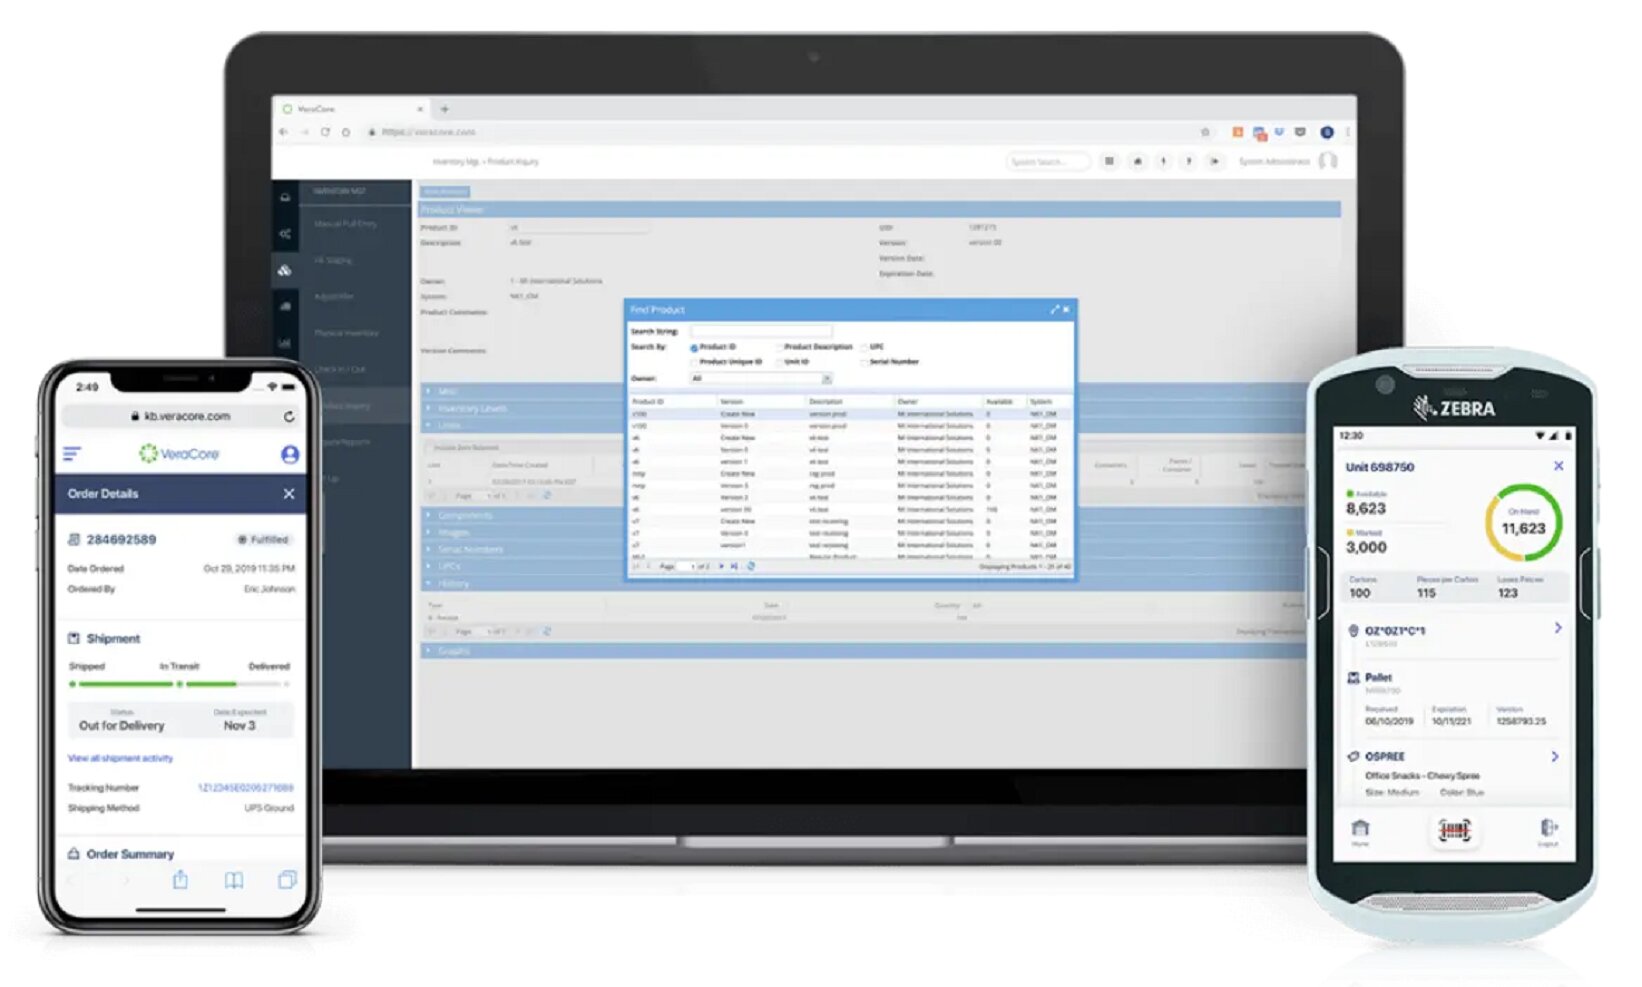Click View all shipment activity link
The height and width of the screenshot is (987, 1642).
[120, 758]
